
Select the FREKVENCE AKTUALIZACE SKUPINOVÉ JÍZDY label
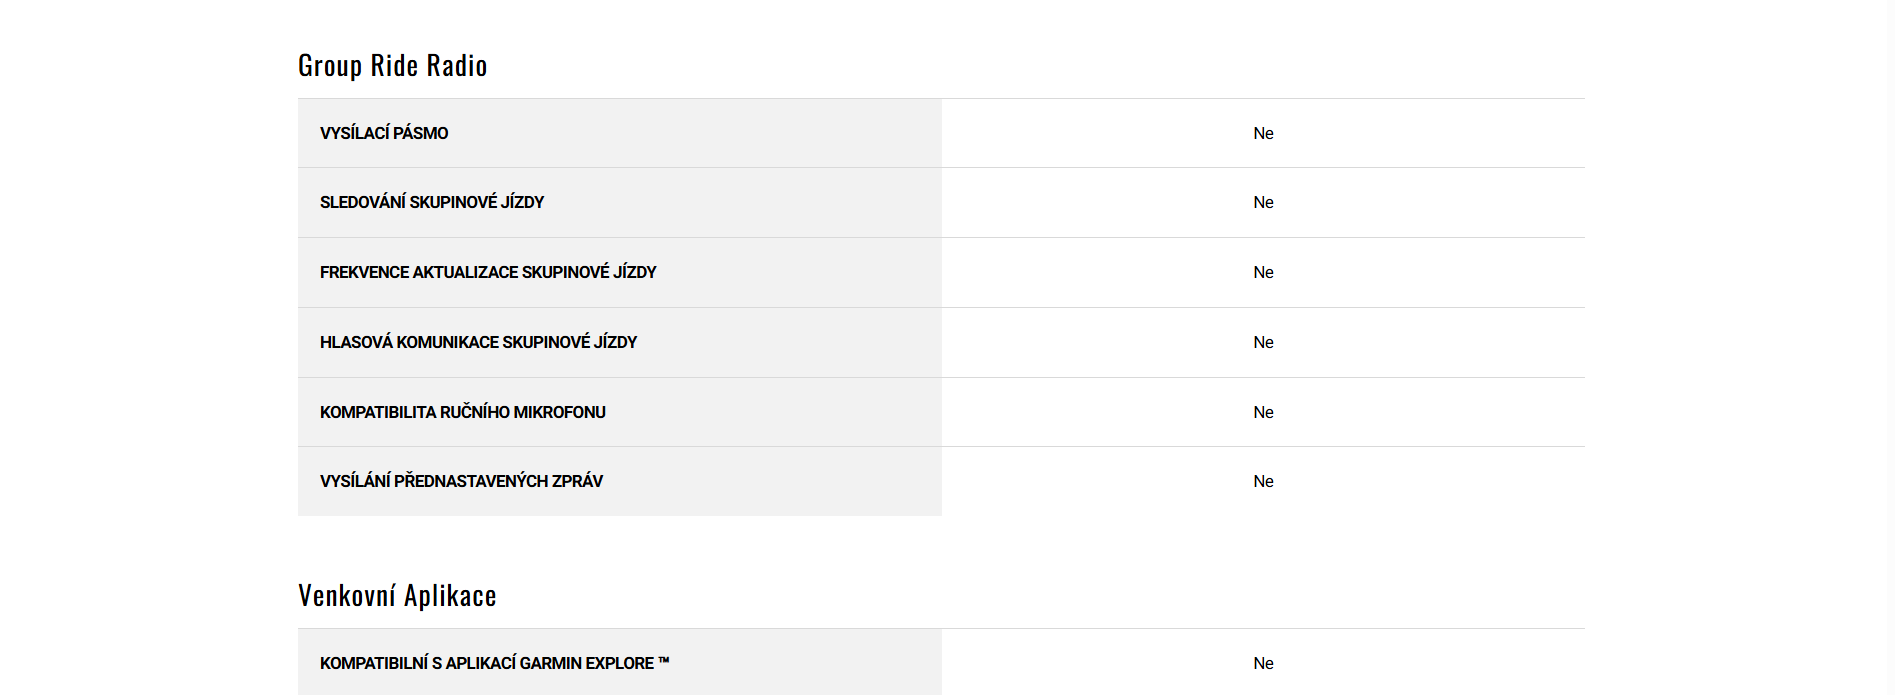[x=488, y=272]
